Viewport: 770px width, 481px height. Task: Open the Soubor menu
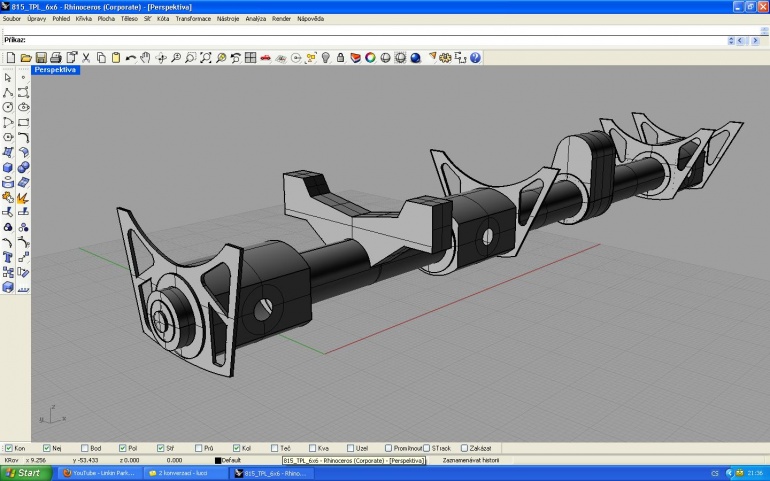pos(12,19)
